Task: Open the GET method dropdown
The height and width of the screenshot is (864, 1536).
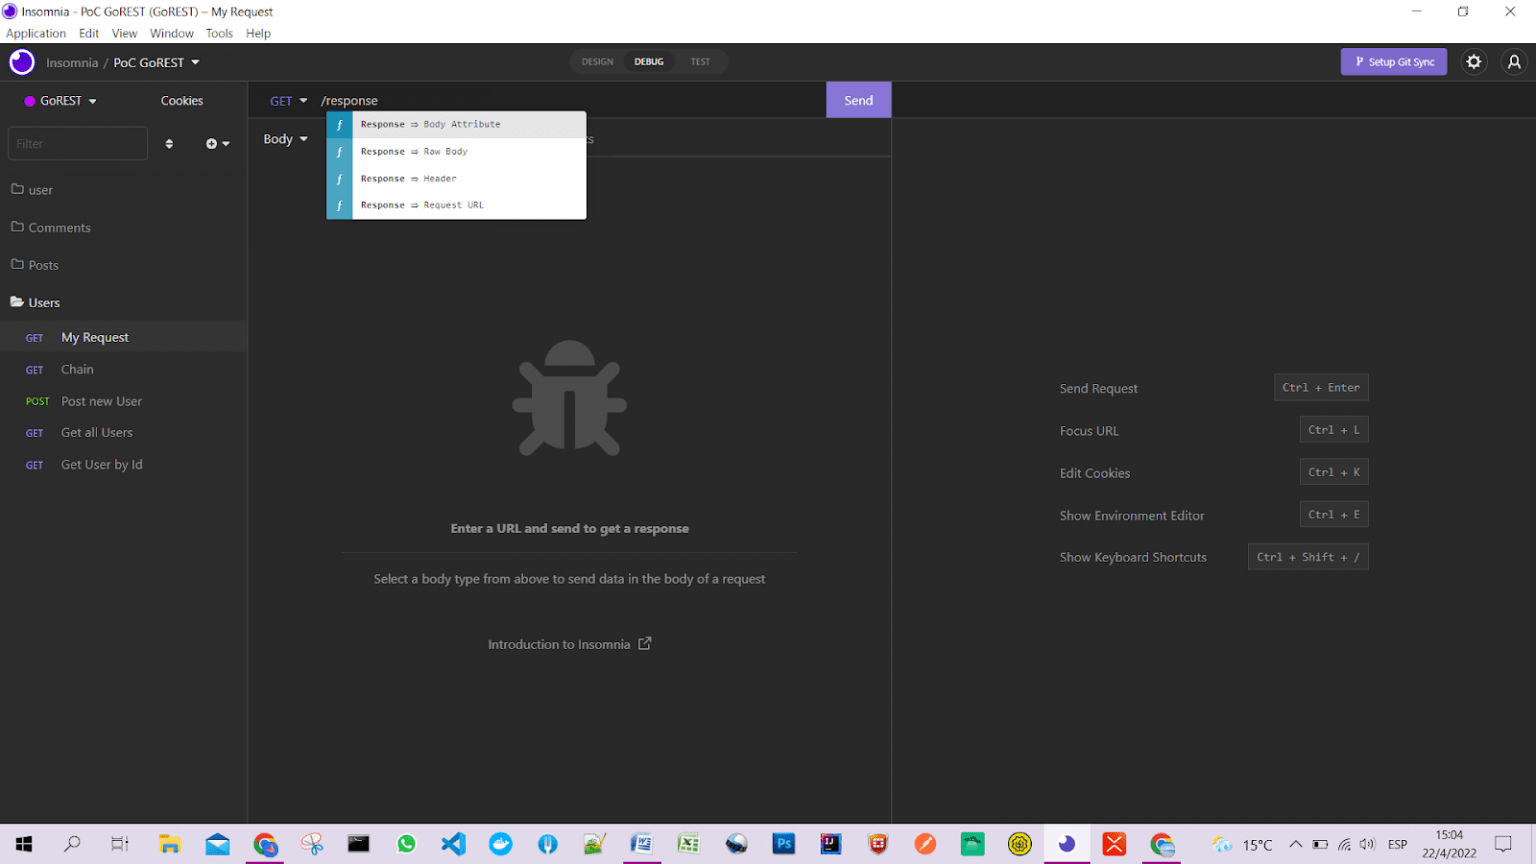Action: 287,100
